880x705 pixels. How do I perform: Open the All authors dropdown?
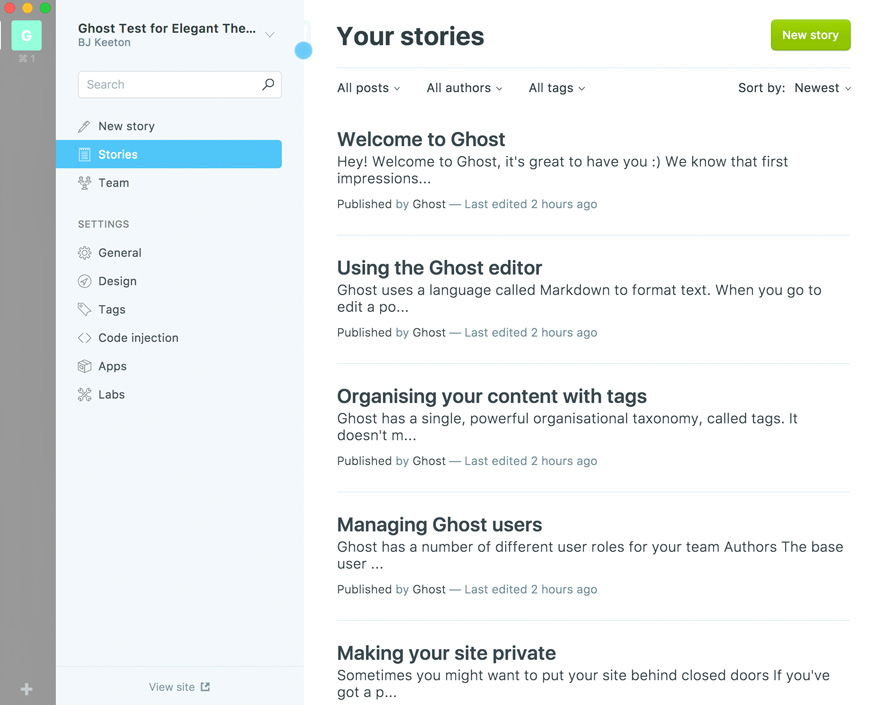tap(463, 88)
